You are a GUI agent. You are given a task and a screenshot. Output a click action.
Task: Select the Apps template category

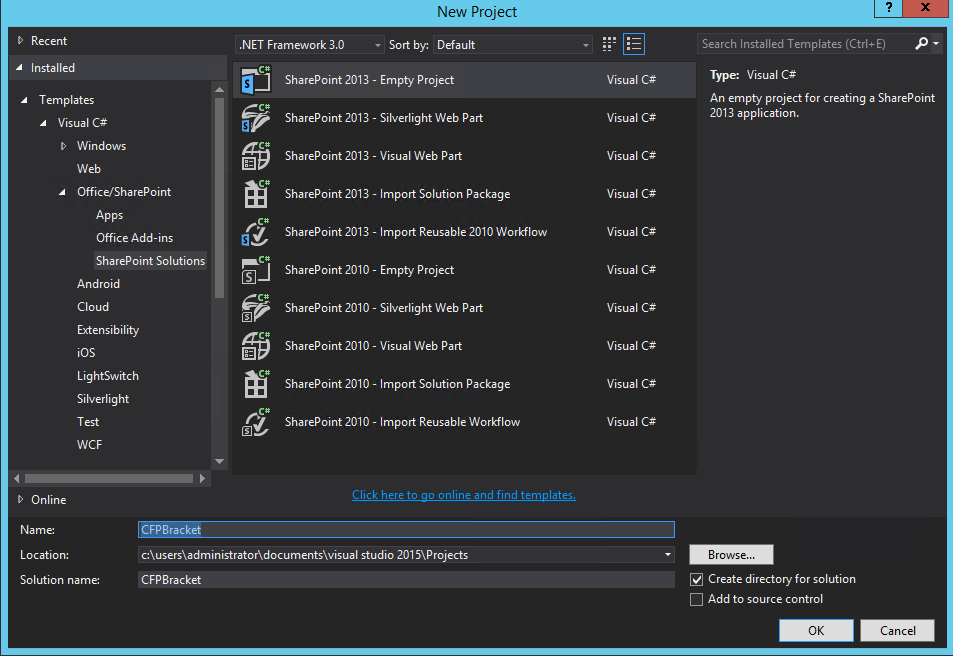pos(109,215)
